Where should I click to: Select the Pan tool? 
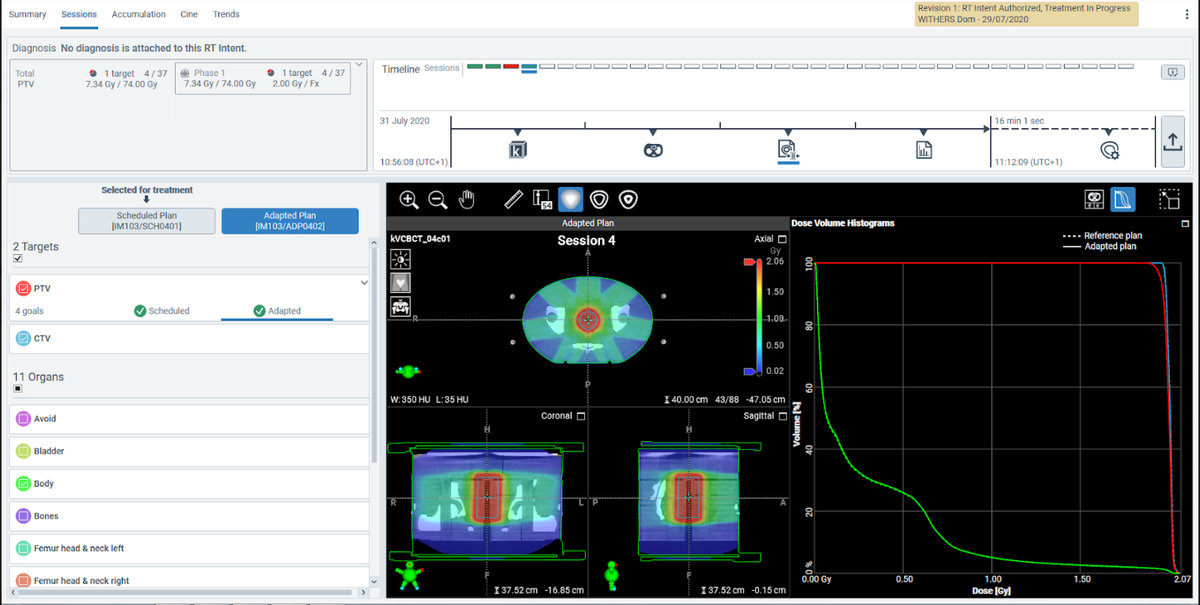coord(466,199)
